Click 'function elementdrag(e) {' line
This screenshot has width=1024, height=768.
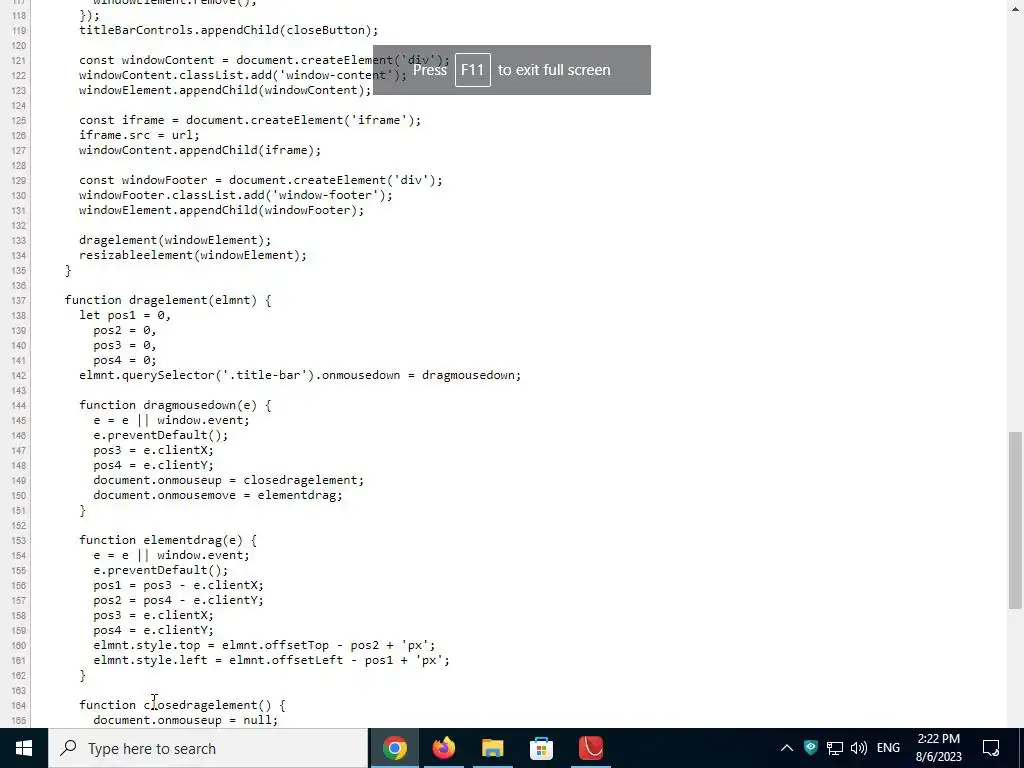click(x=168, y=540)
